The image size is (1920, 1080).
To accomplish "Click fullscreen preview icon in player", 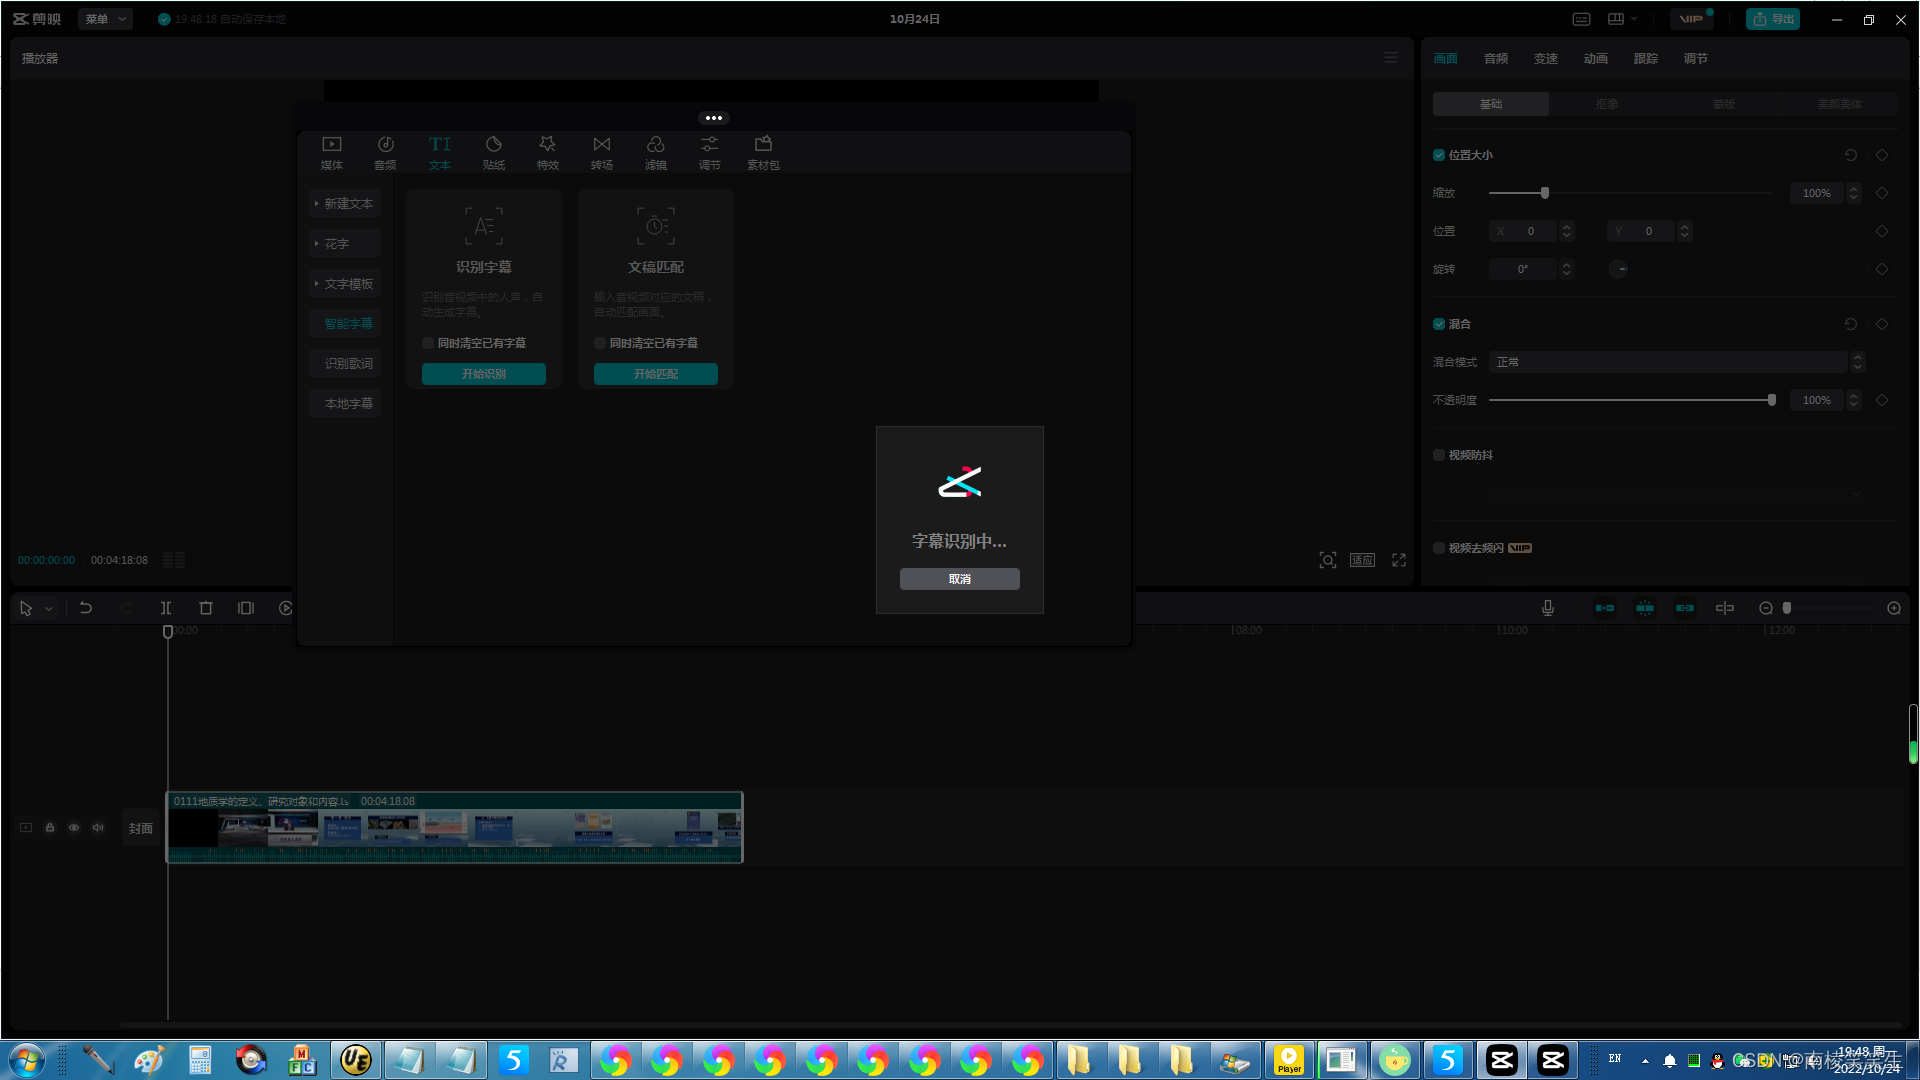I will 1399,560.
